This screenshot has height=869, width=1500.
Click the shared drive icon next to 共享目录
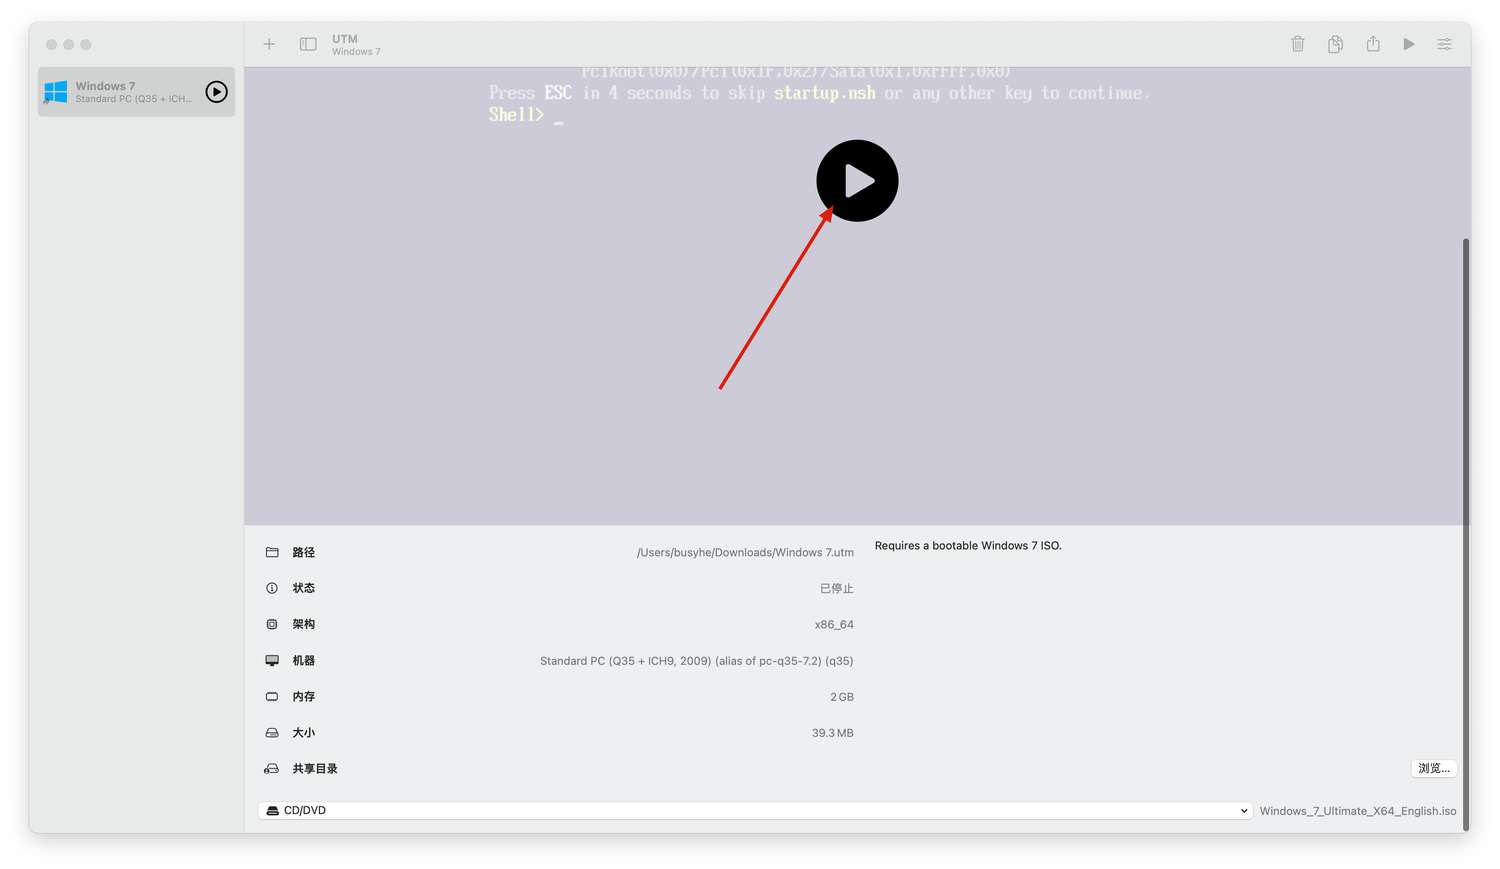272,769
